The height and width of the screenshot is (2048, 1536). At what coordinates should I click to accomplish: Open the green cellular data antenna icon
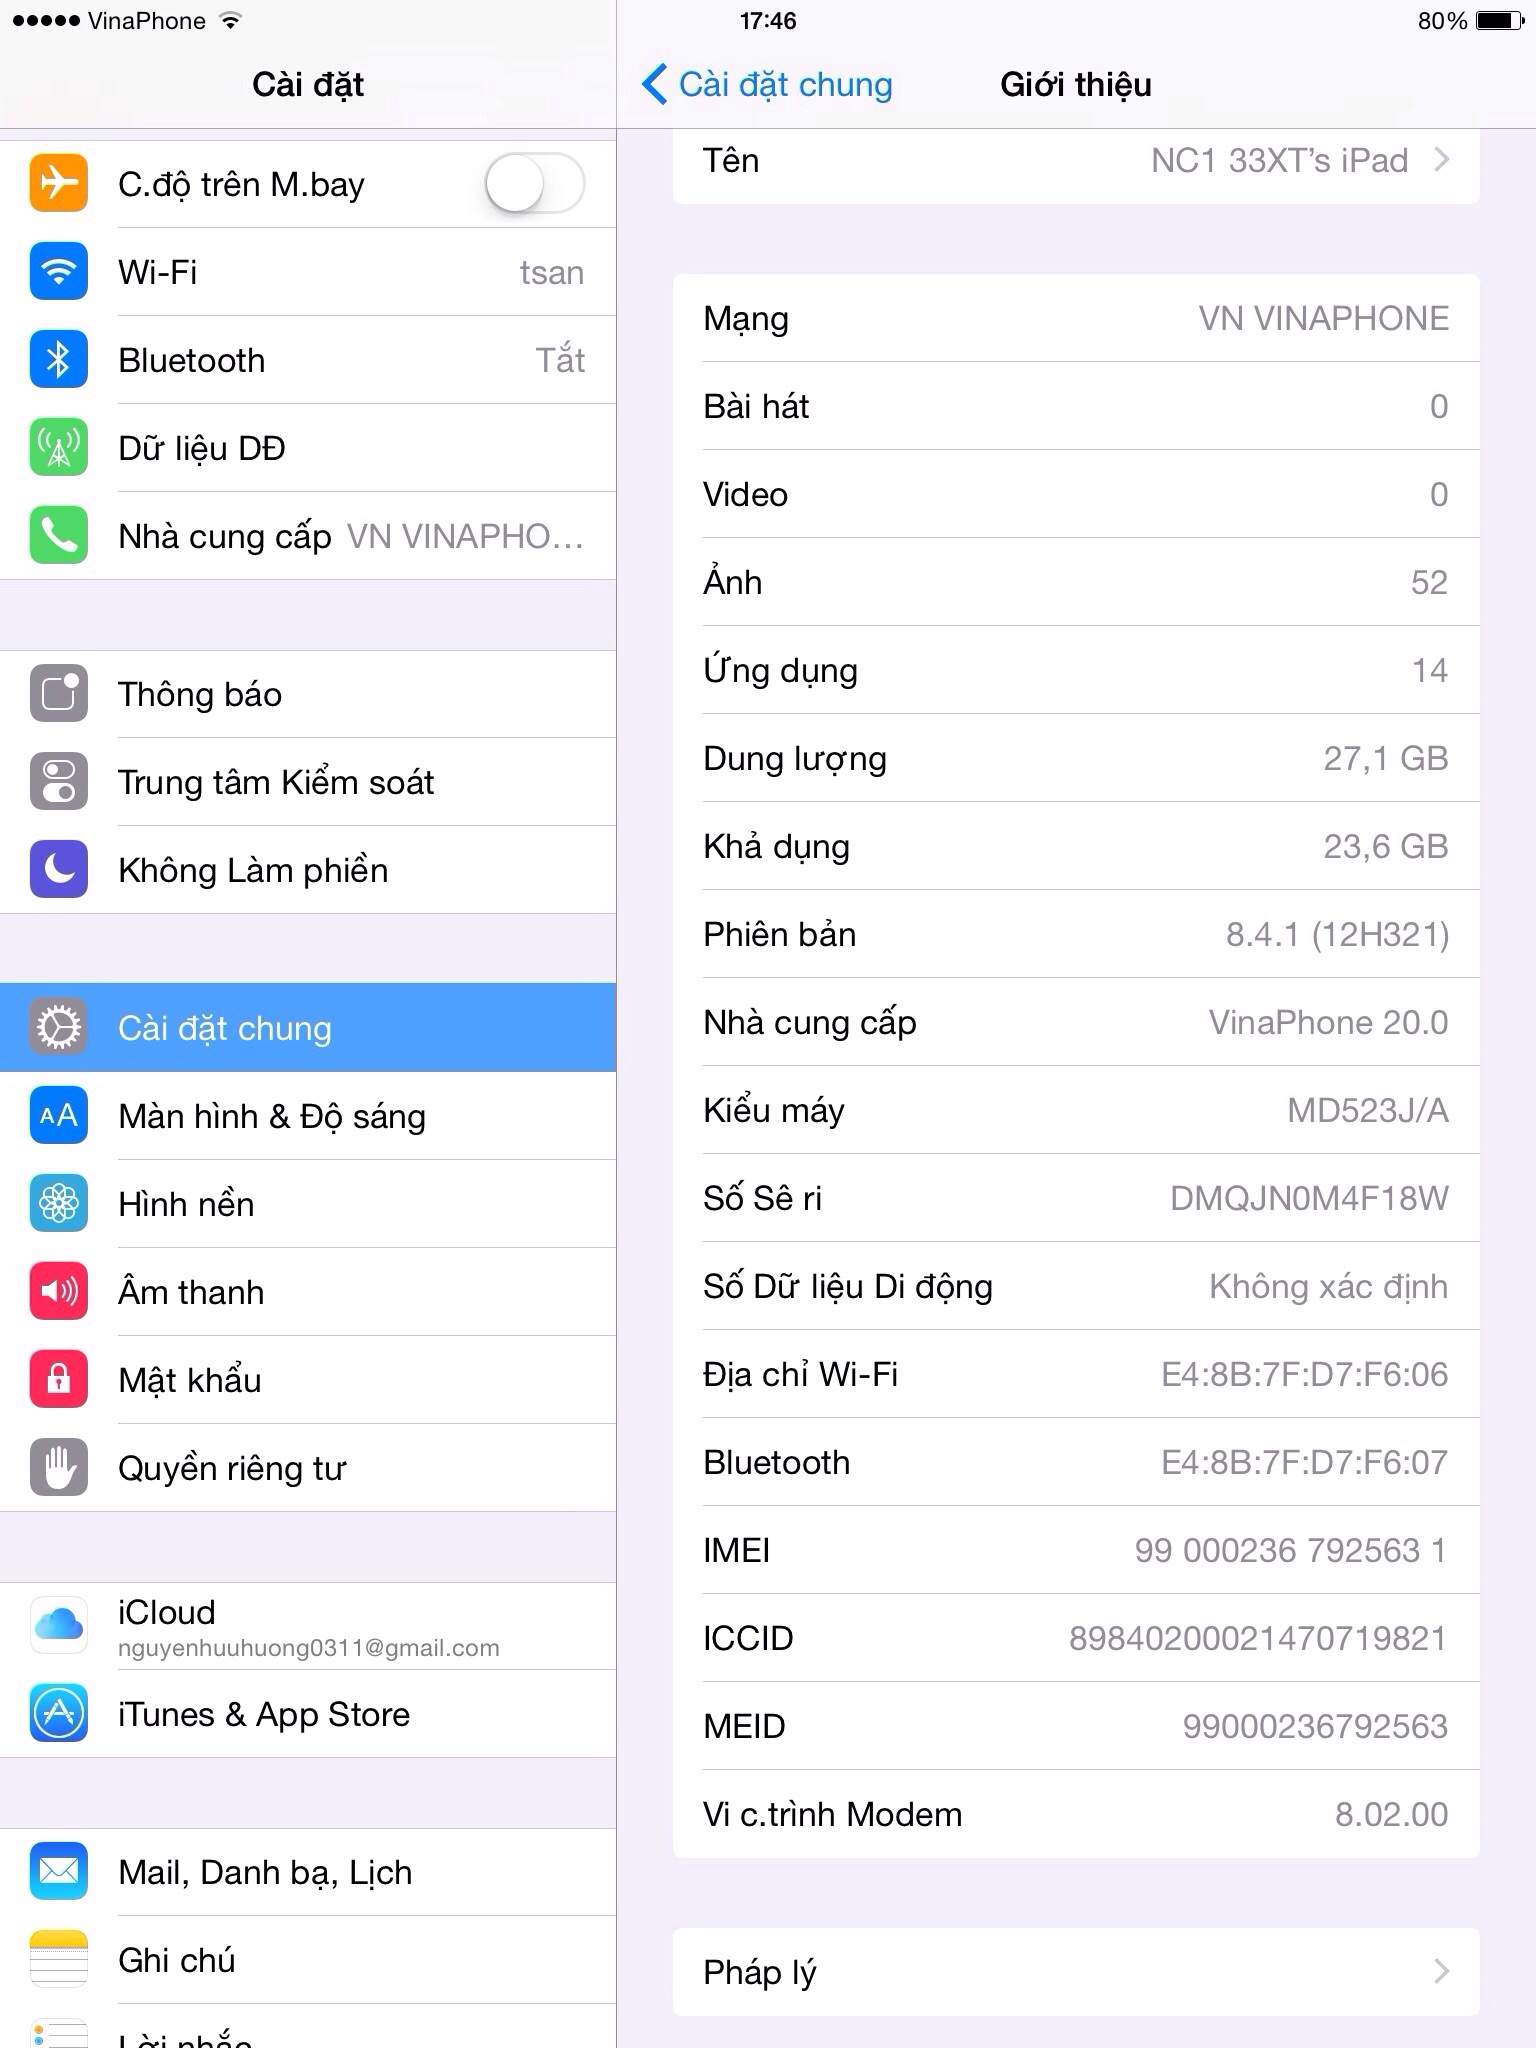(59, 448)
